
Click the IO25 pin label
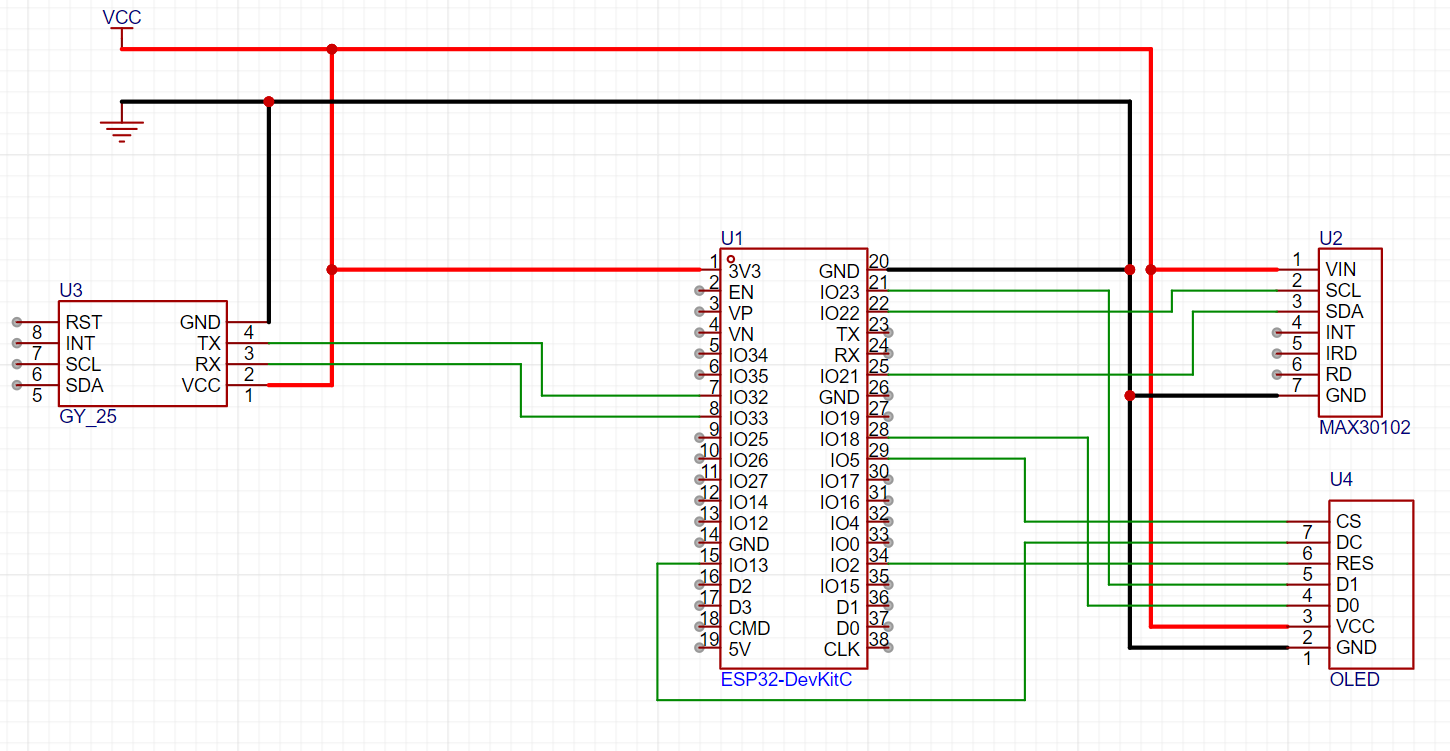(748, 439)
